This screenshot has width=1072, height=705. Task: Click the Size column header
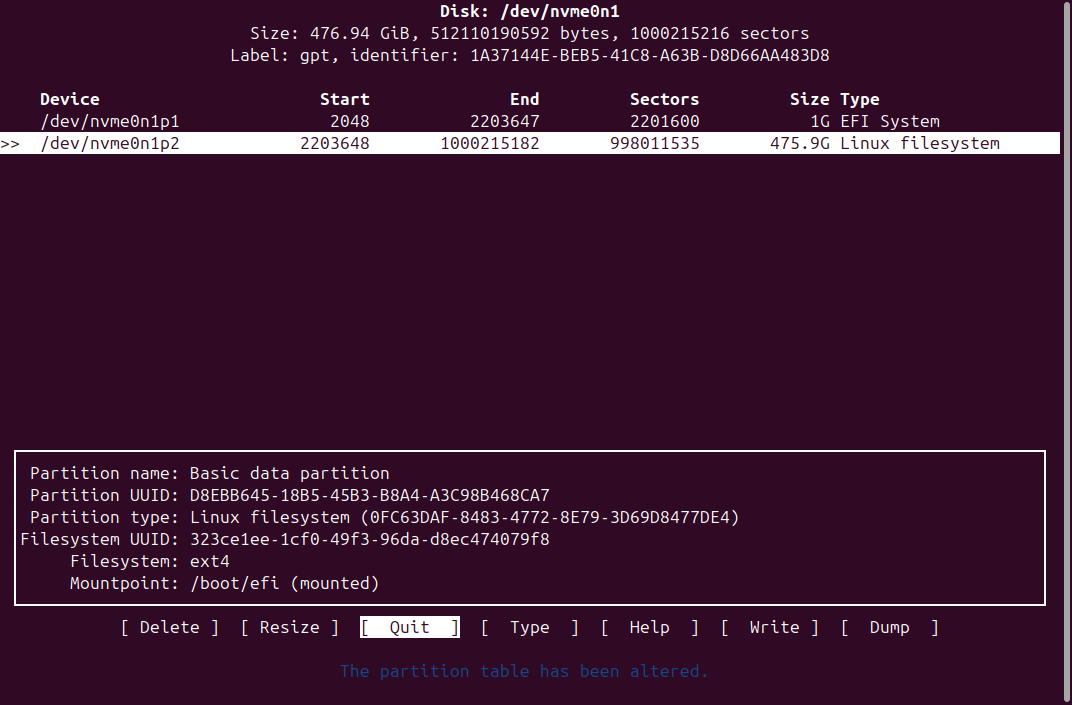pos(809,99)
